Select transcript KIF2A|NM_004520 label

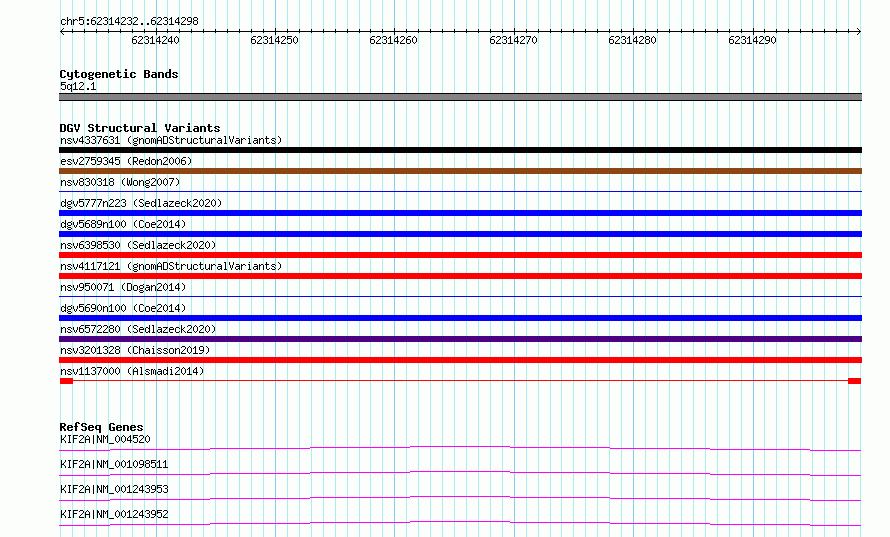click(x=105, y=439)
